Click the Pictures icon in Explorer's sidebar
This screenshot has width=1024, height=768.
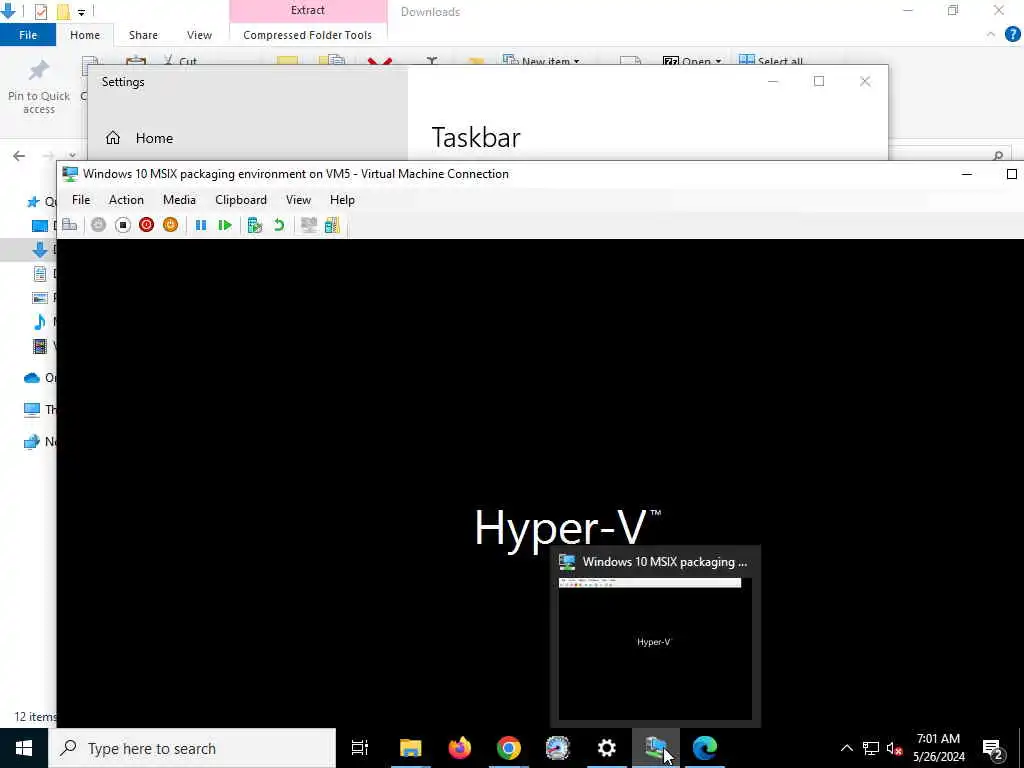(40, 298)
